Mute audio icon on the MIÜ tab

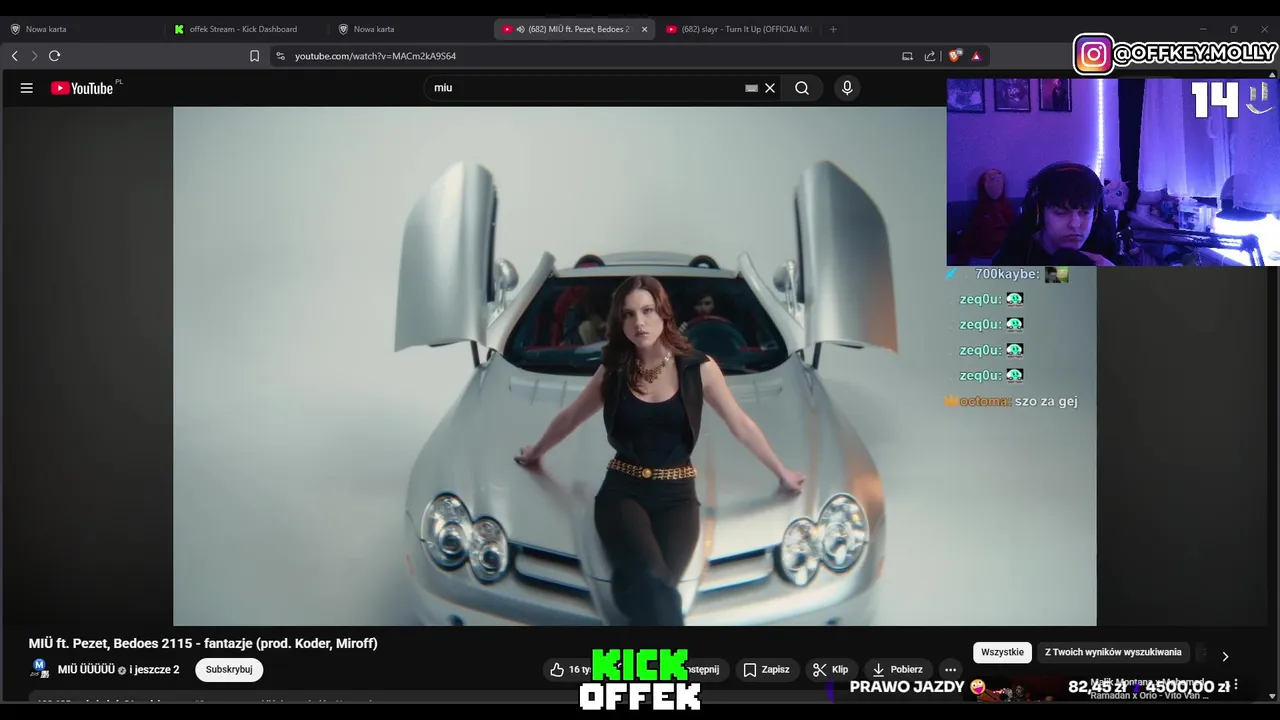click(520, 29)
